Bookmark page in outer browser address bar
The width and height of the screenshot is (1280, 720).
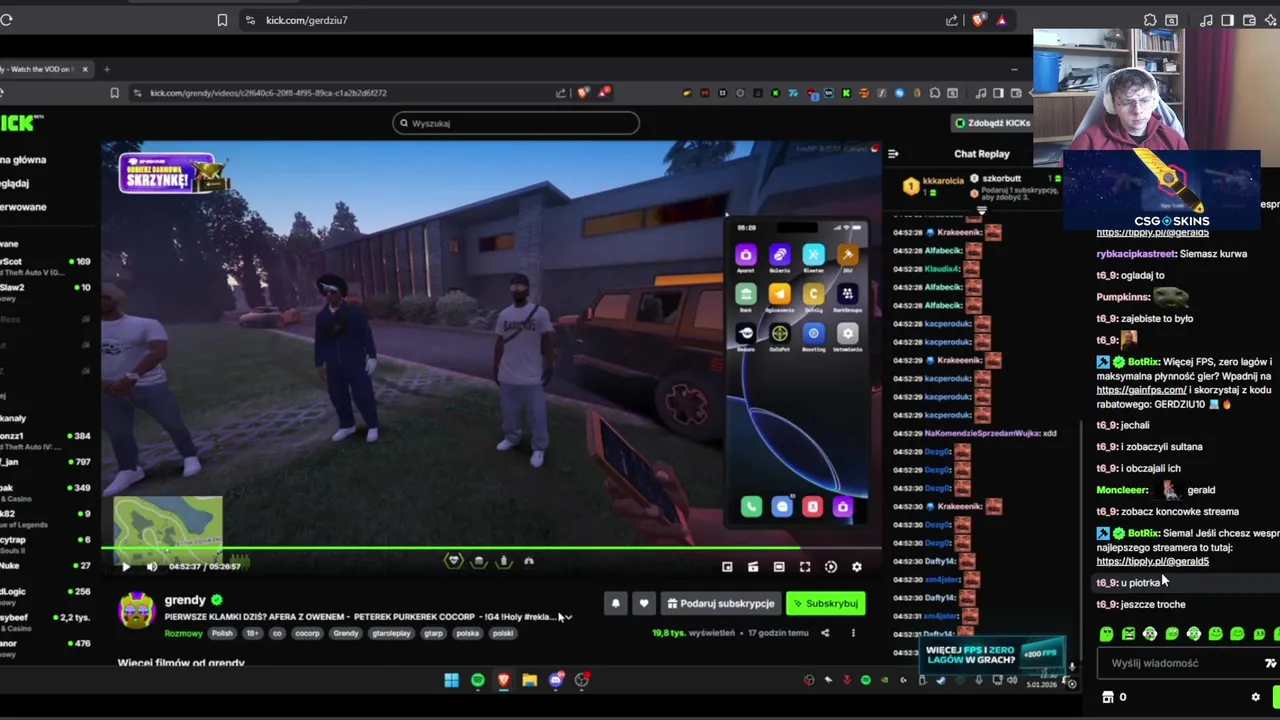point(222,20)
